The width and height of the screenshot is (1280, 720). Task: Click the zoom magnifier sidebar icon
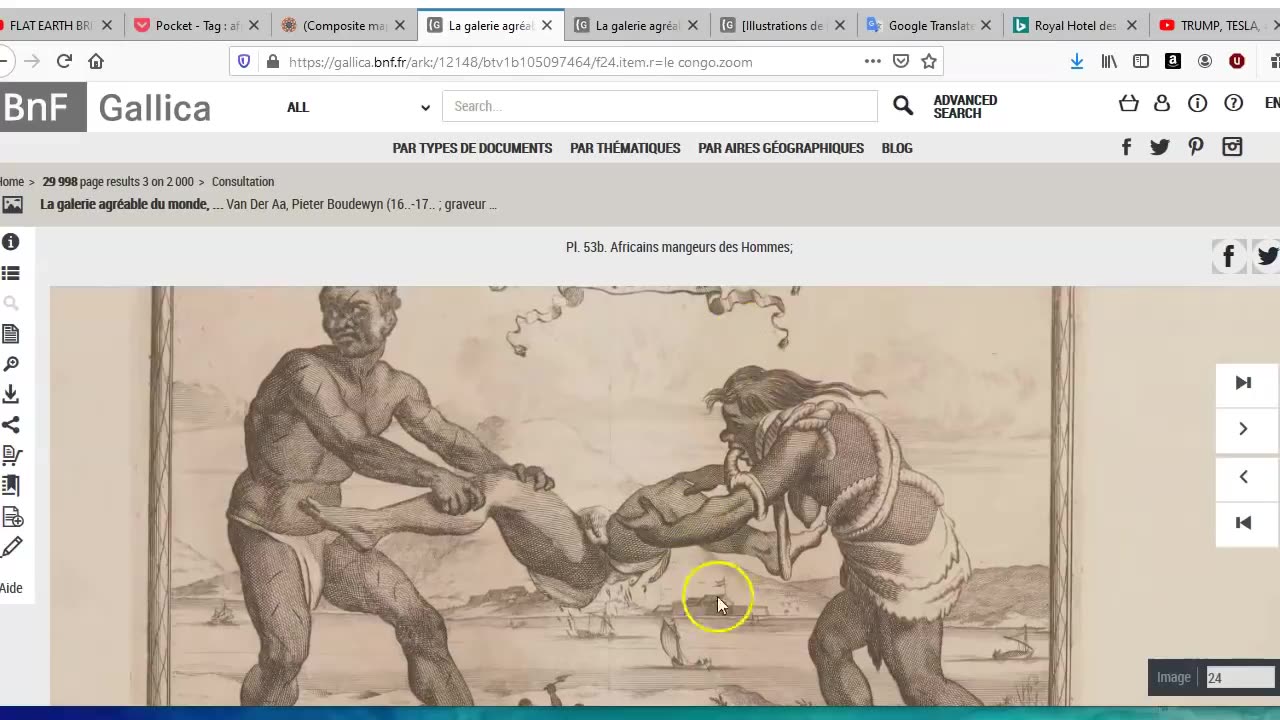click(x=11, y=364)
